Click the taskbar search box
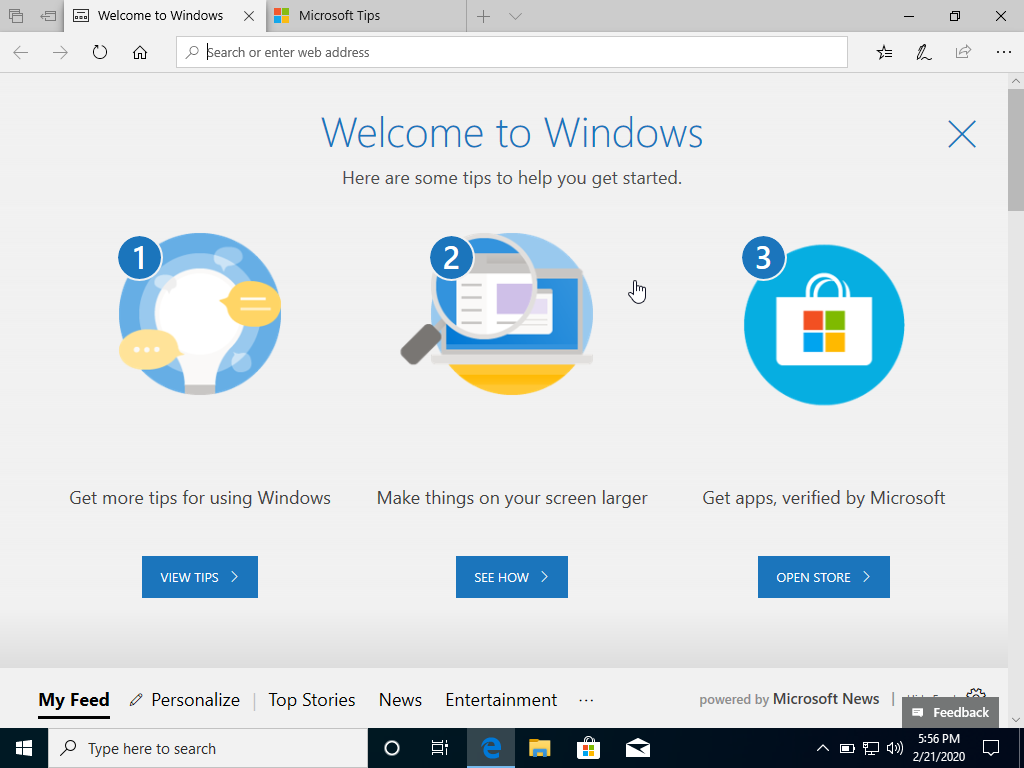Viewport: 1024px width, 768px height. tap(208, 748)
